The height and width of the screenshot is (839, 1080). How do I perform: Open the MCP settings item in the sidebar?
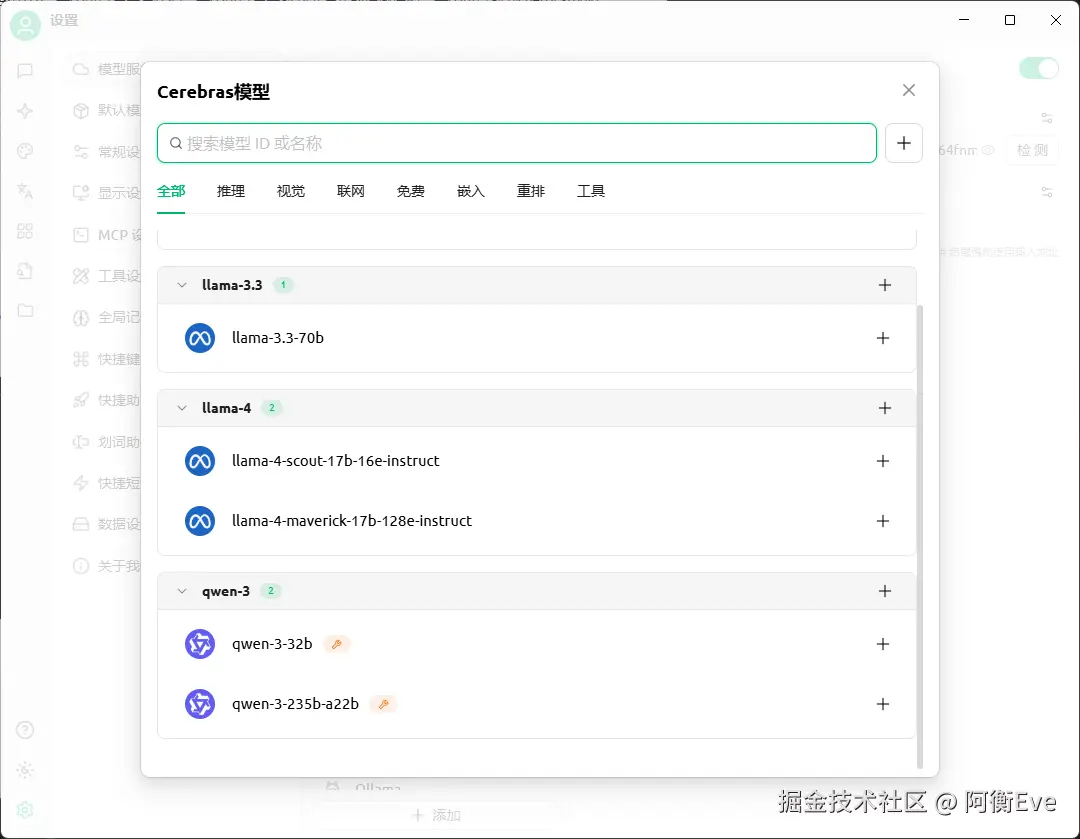pyautogui.click(x=107, y=235)
